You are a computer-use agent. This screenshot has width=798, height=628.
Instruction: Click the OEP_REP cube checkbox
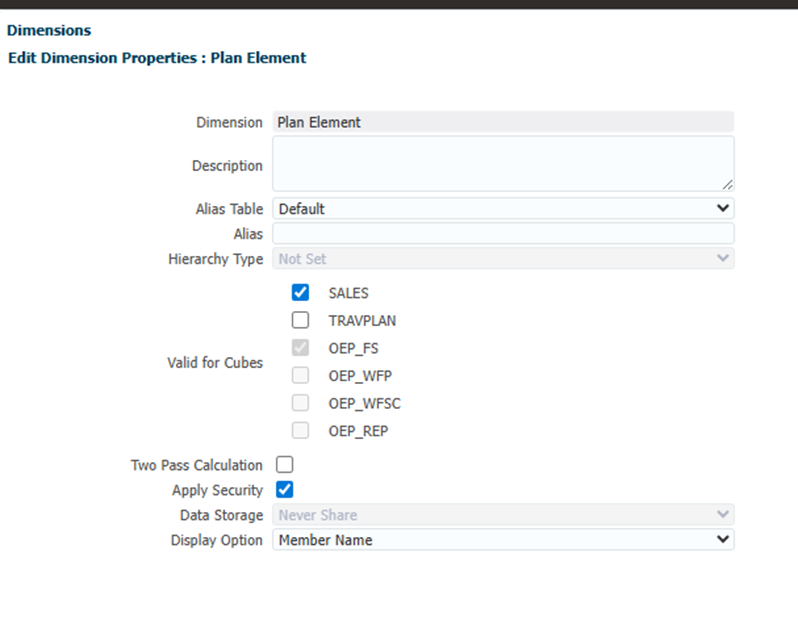coord(301,431)
